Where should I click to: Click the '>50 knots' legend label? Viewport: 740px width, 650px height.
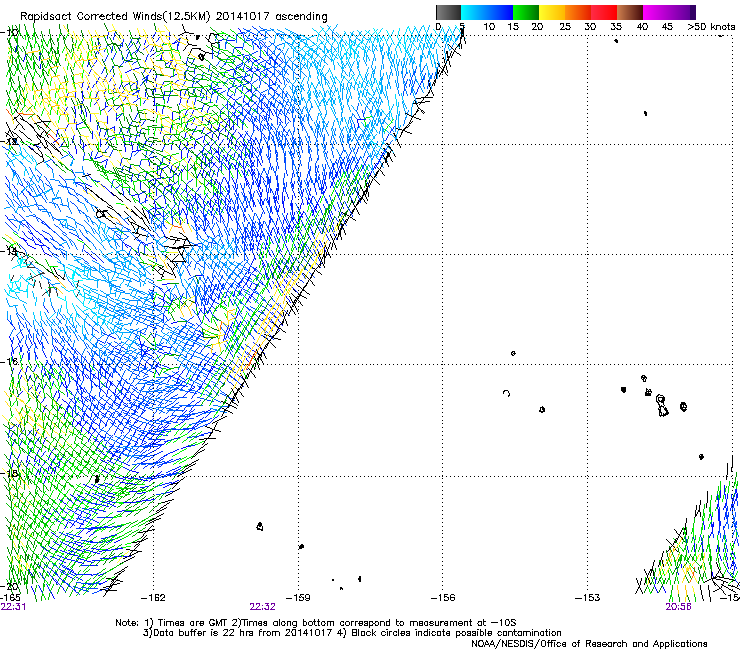(x=711, y=27)
